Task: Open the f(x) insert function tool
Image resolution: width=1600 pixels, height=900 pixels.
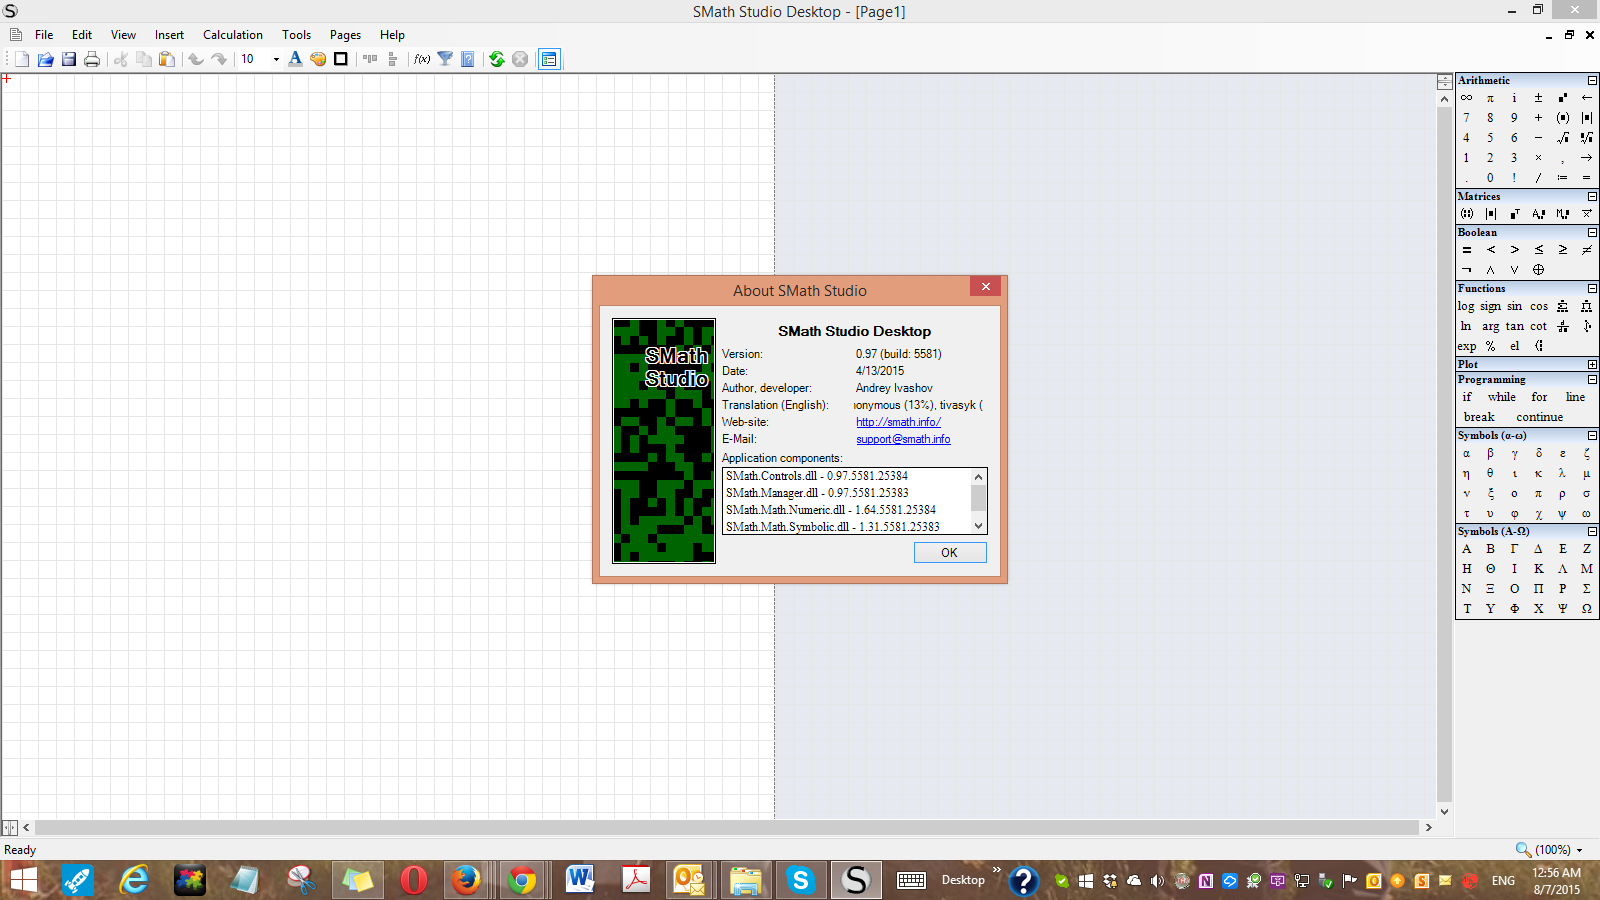Action: pyautogui.click(x=422, y=59)
